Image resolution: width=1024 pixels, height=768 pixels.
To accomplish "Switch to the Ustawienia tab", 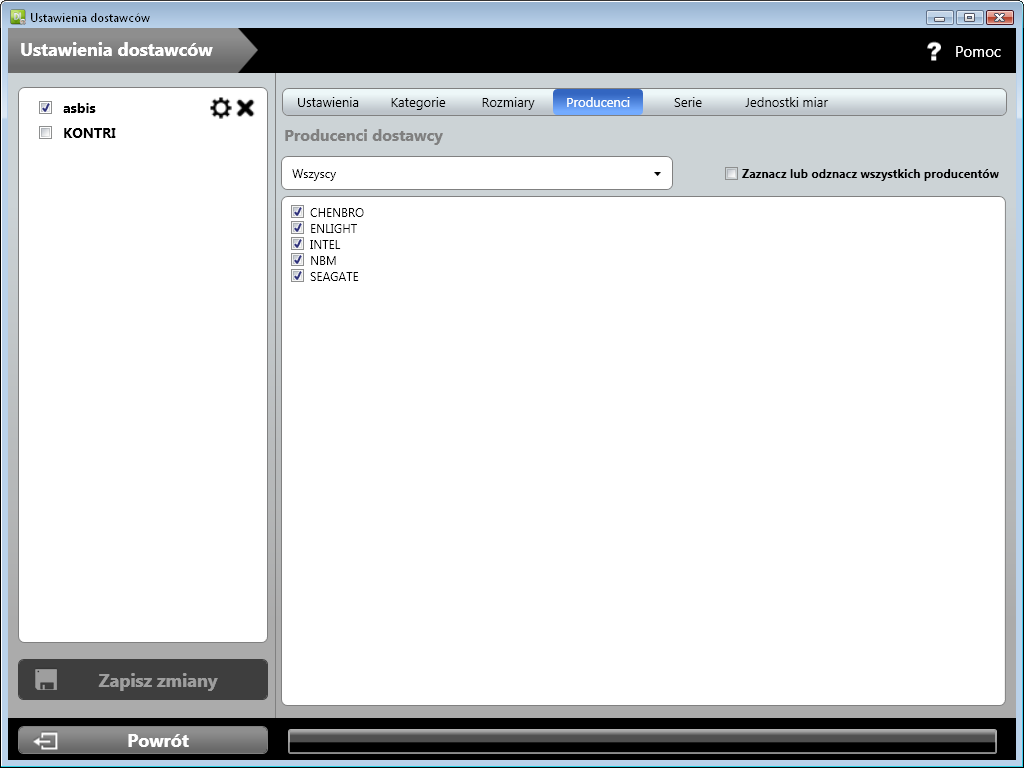I will (328, 103).
